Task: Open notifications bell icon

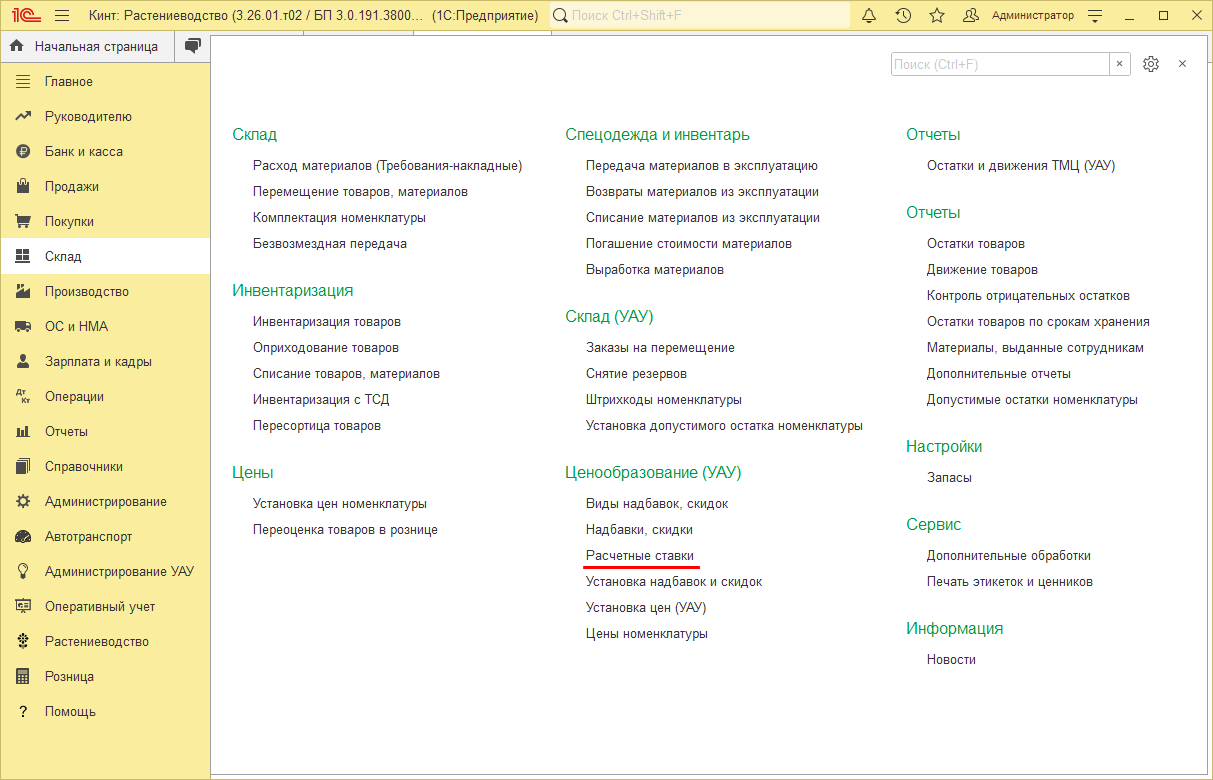Action: pyautogui.click(x=869, y=16)
